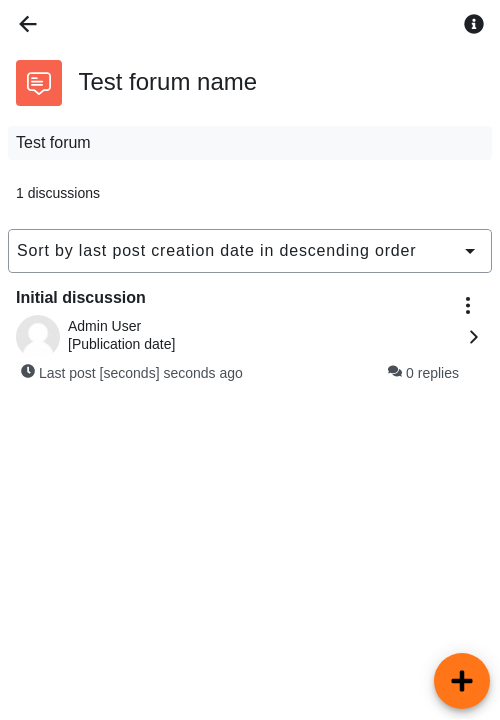Click the orange forum activity icon

39,83
